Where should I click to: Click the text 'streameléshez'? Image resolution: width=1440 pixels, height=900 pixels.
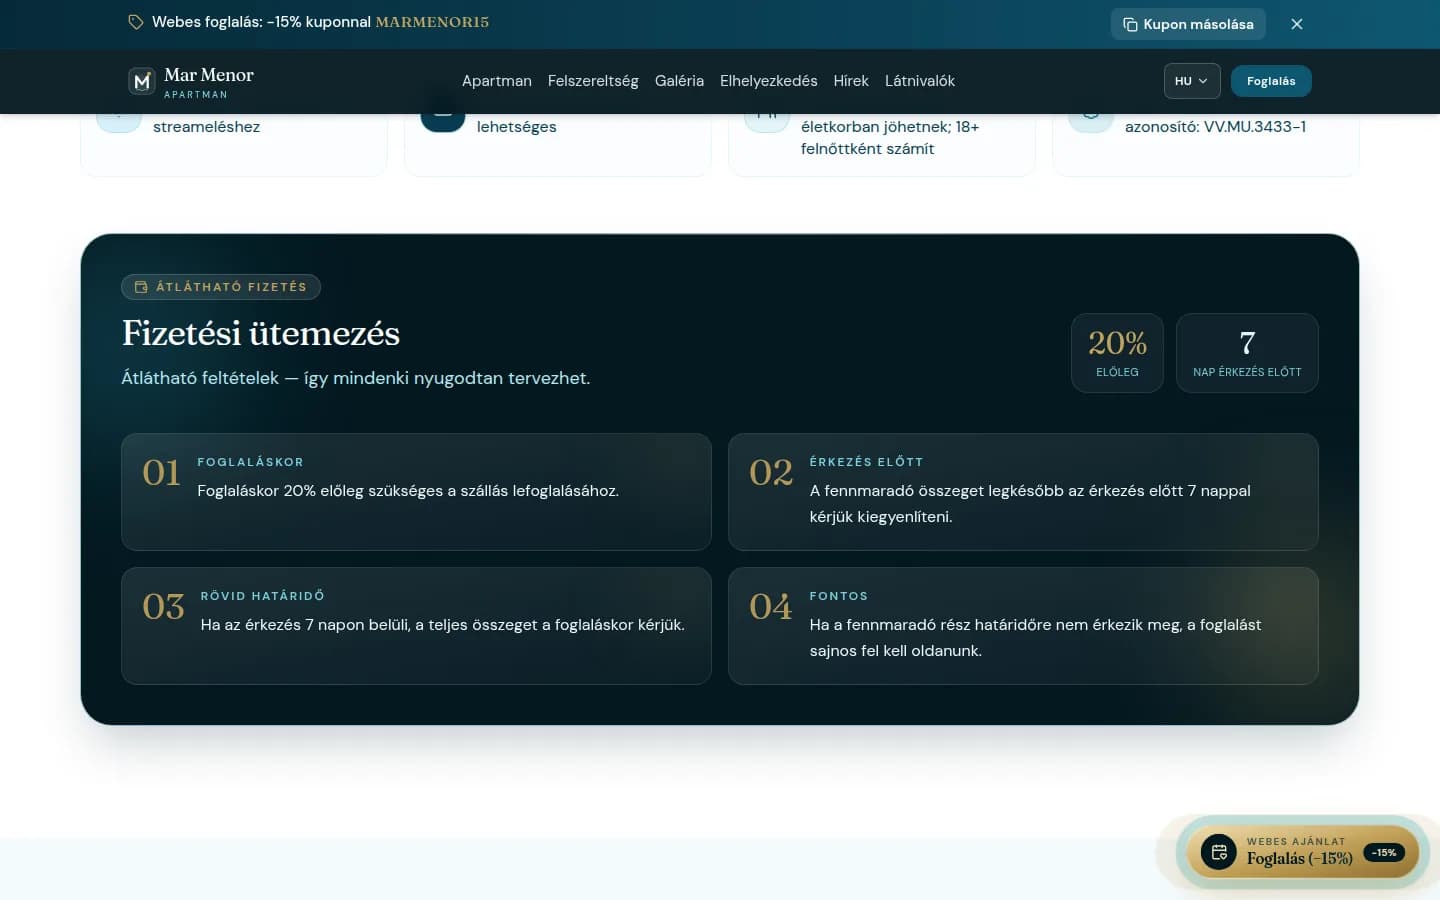pyautogui.click(x=206, y=127)
